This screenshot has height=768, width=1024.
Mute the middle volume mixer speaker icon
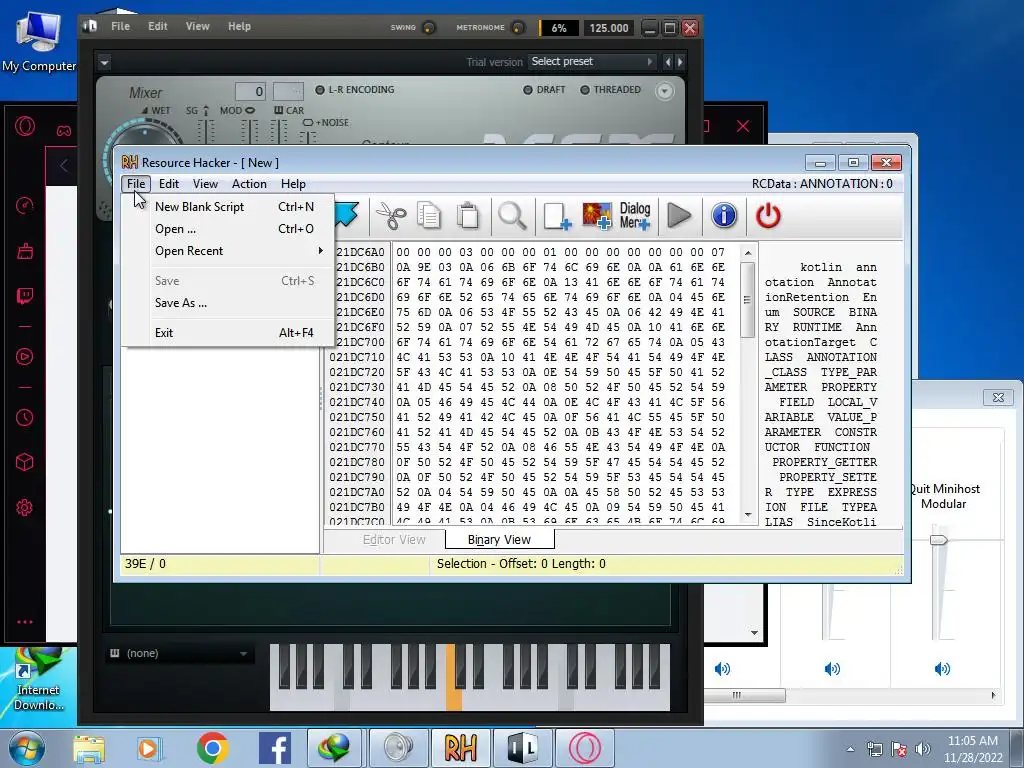point(832,669)
